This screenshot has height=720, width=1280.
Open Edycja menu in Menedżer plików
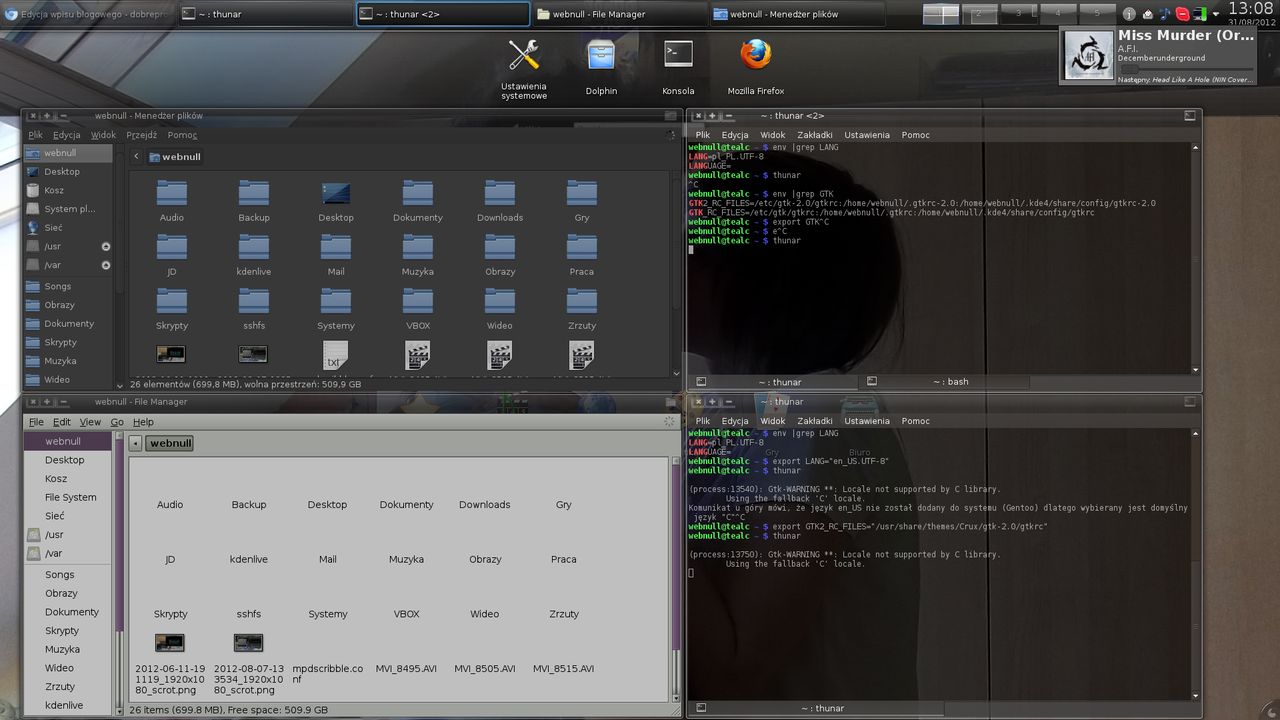67,135
